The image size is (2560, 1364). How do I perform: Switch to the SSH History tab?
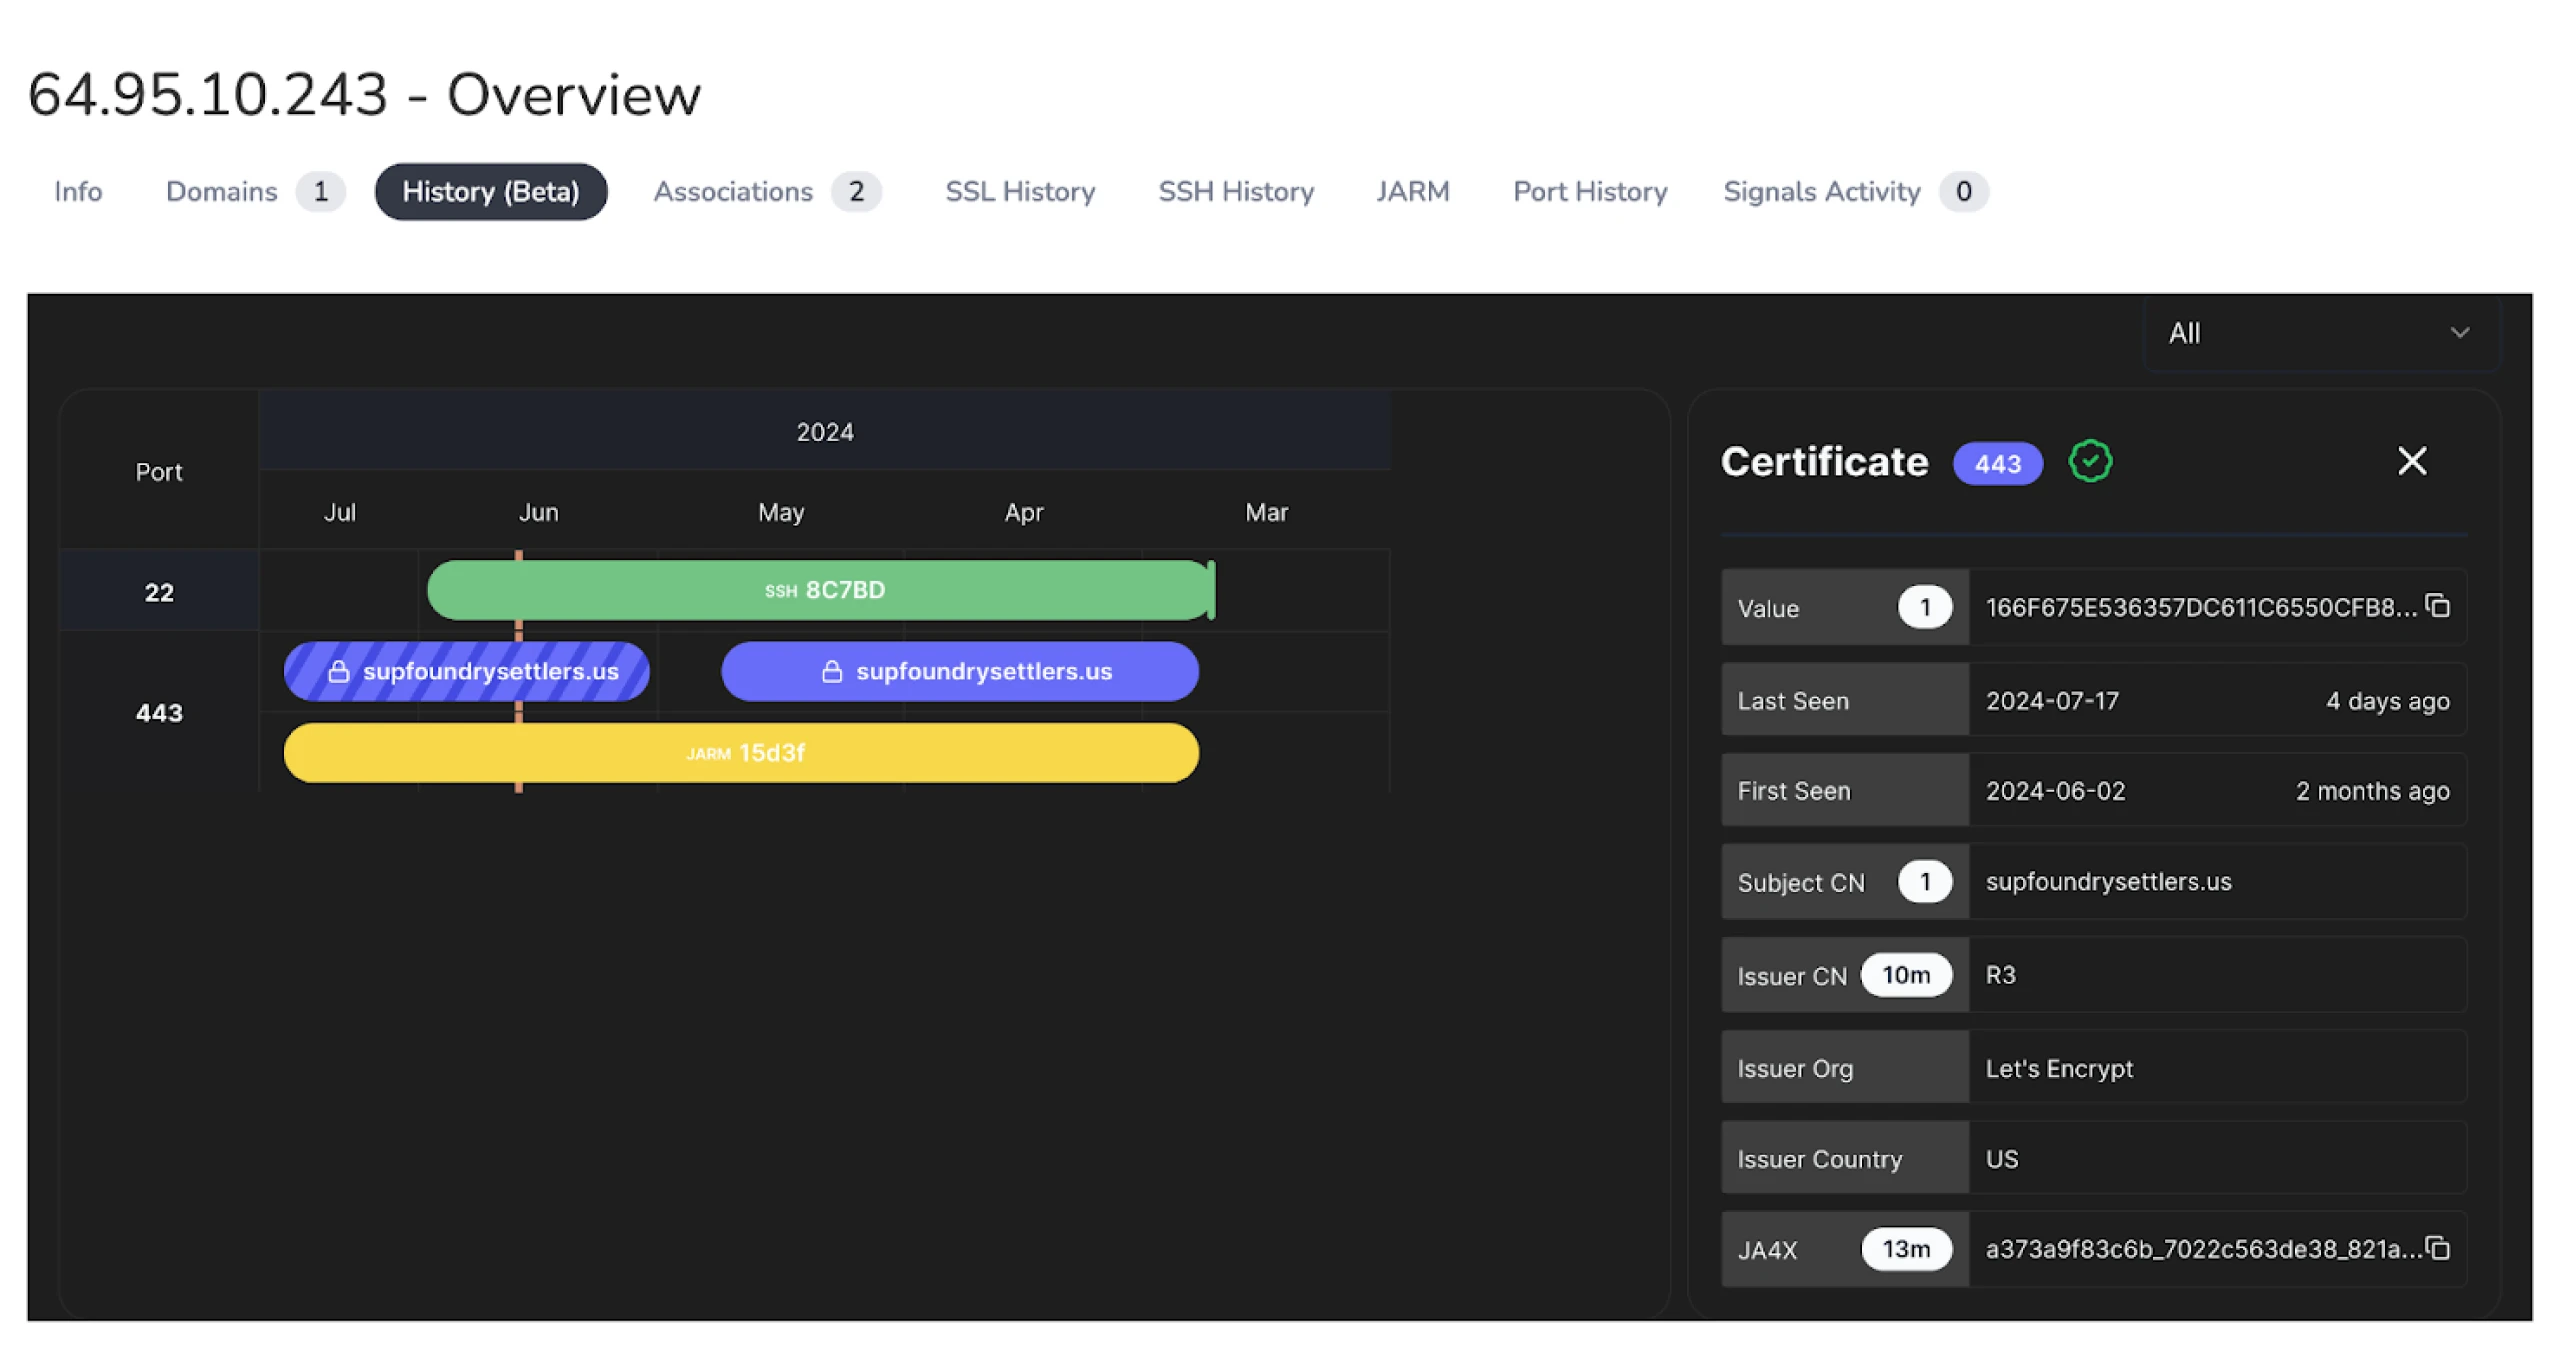(1236, 190)
